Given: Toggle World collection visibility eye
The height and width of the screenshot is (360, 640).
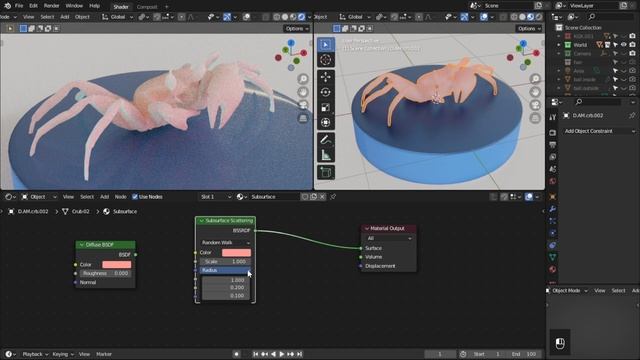Looking at the screenshot, I should point(624,44).
